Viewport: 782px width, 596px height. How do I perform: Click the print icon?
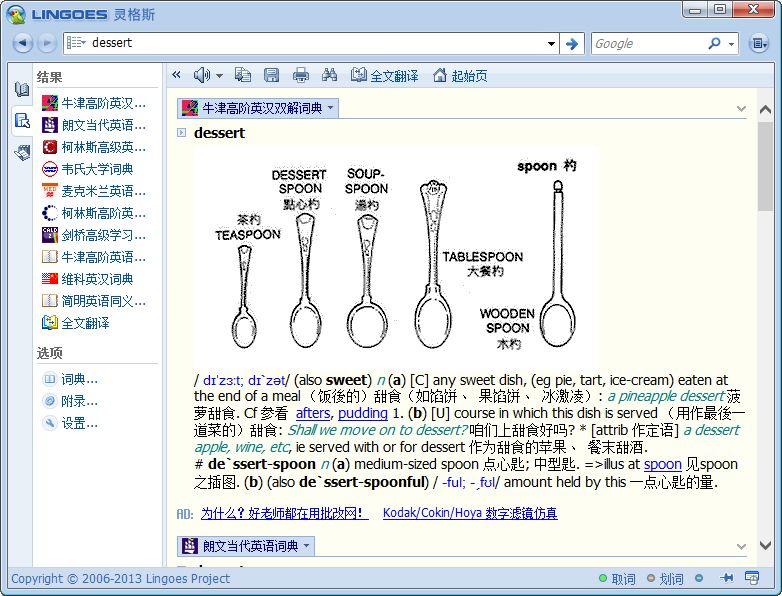[x=301, y=75]
